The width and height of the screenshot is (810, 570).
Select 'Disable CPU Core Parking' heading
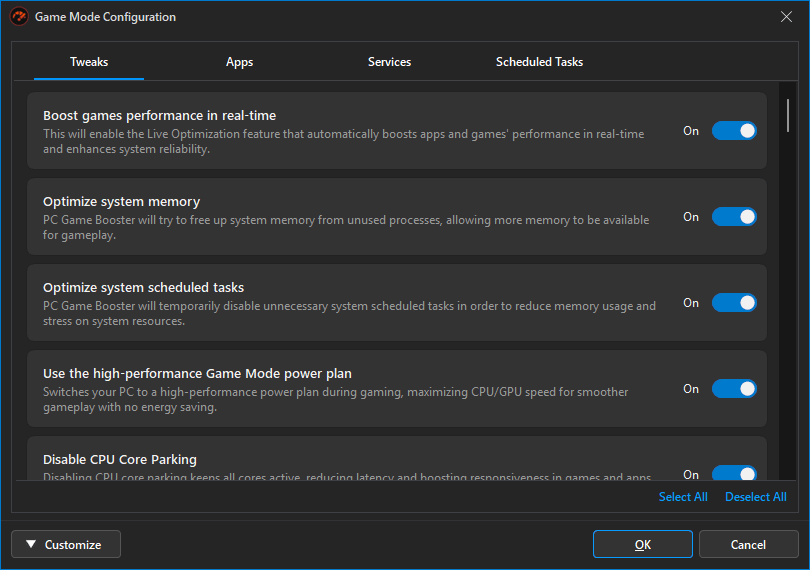(x=120, y=459)
